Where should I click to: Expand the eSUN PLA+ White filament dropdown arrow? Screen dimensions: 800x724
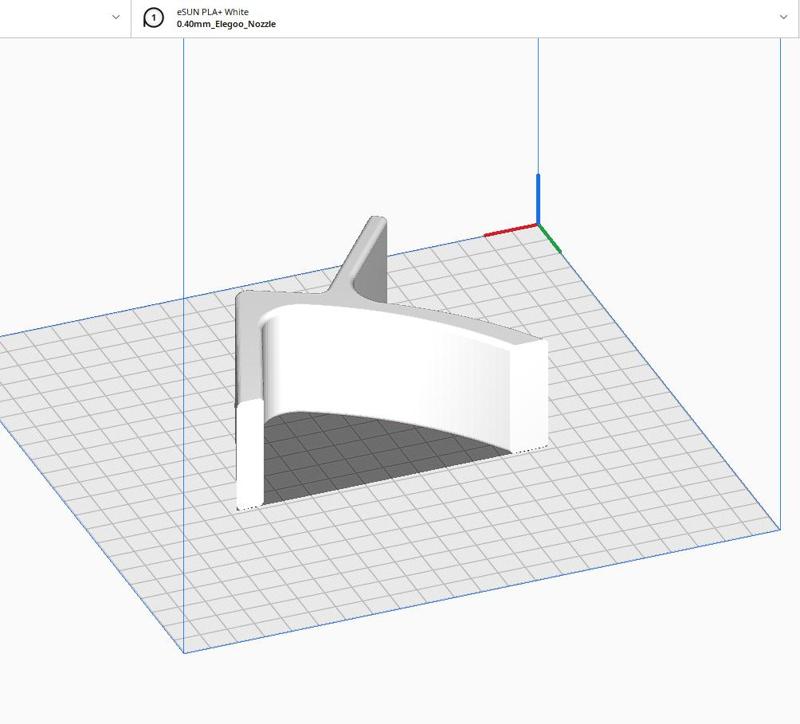pos(783,18)
